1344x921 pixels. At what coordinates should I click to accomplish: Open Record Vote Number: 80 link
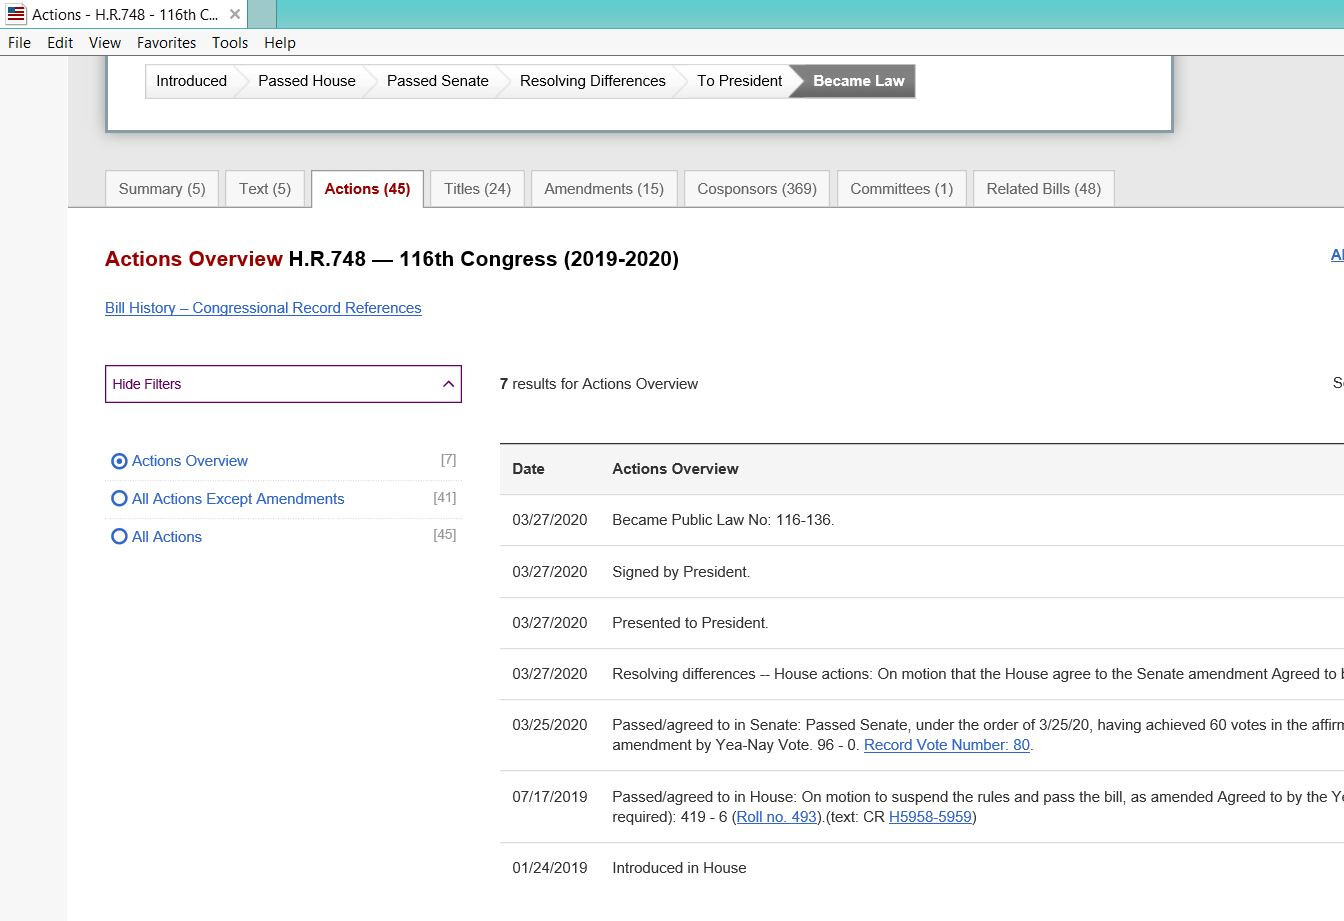tap(946, 745)
